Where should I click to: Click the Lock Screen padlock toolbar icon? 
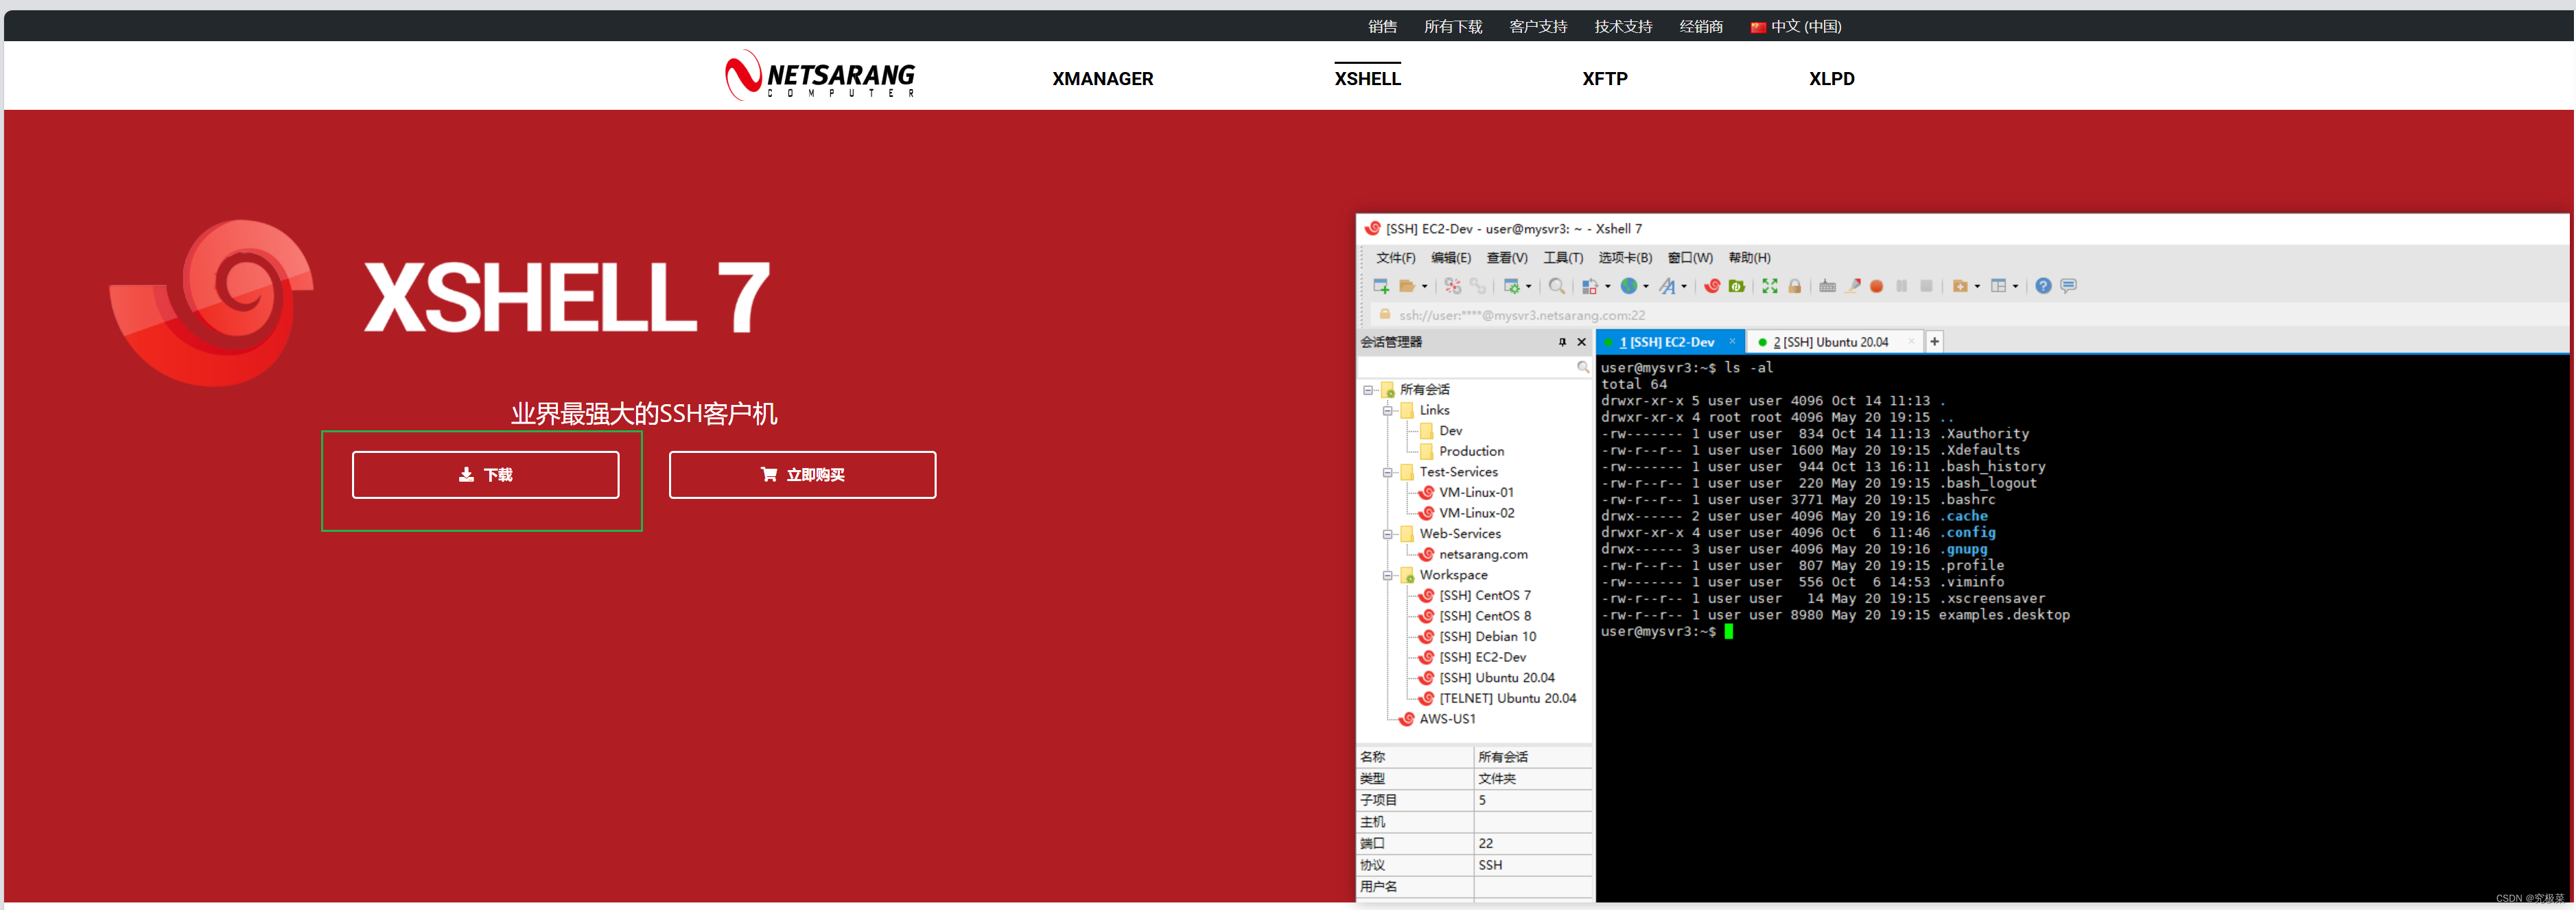(1795, 286)
